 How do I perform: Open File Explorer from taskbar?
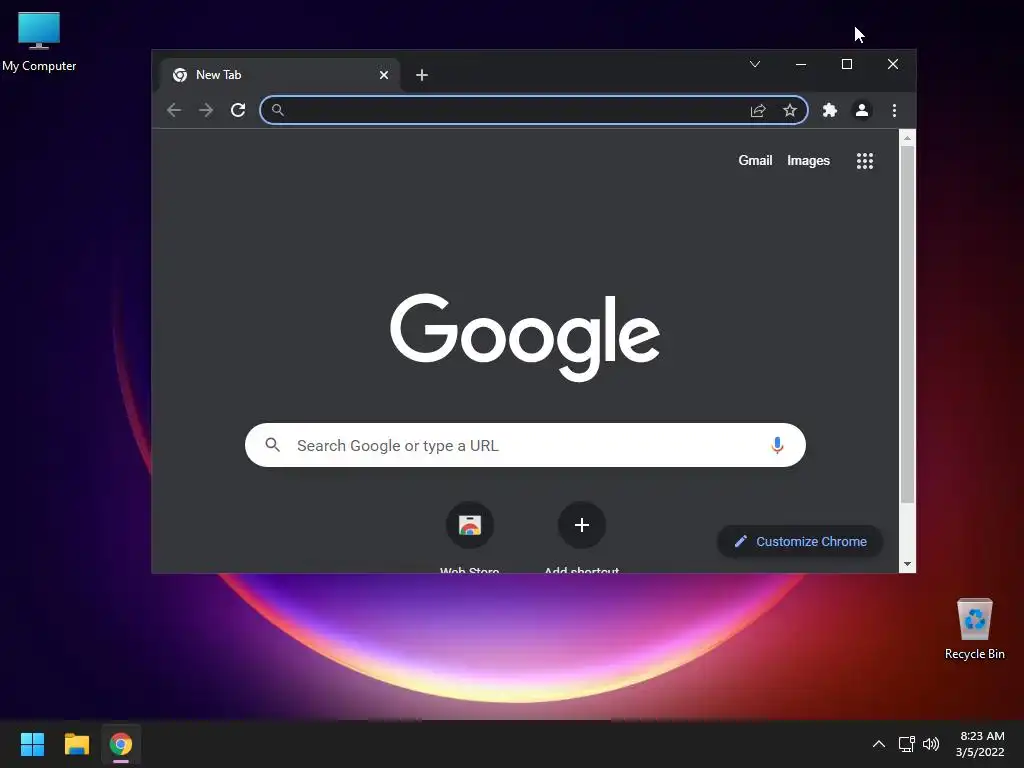tap(76, 744)
